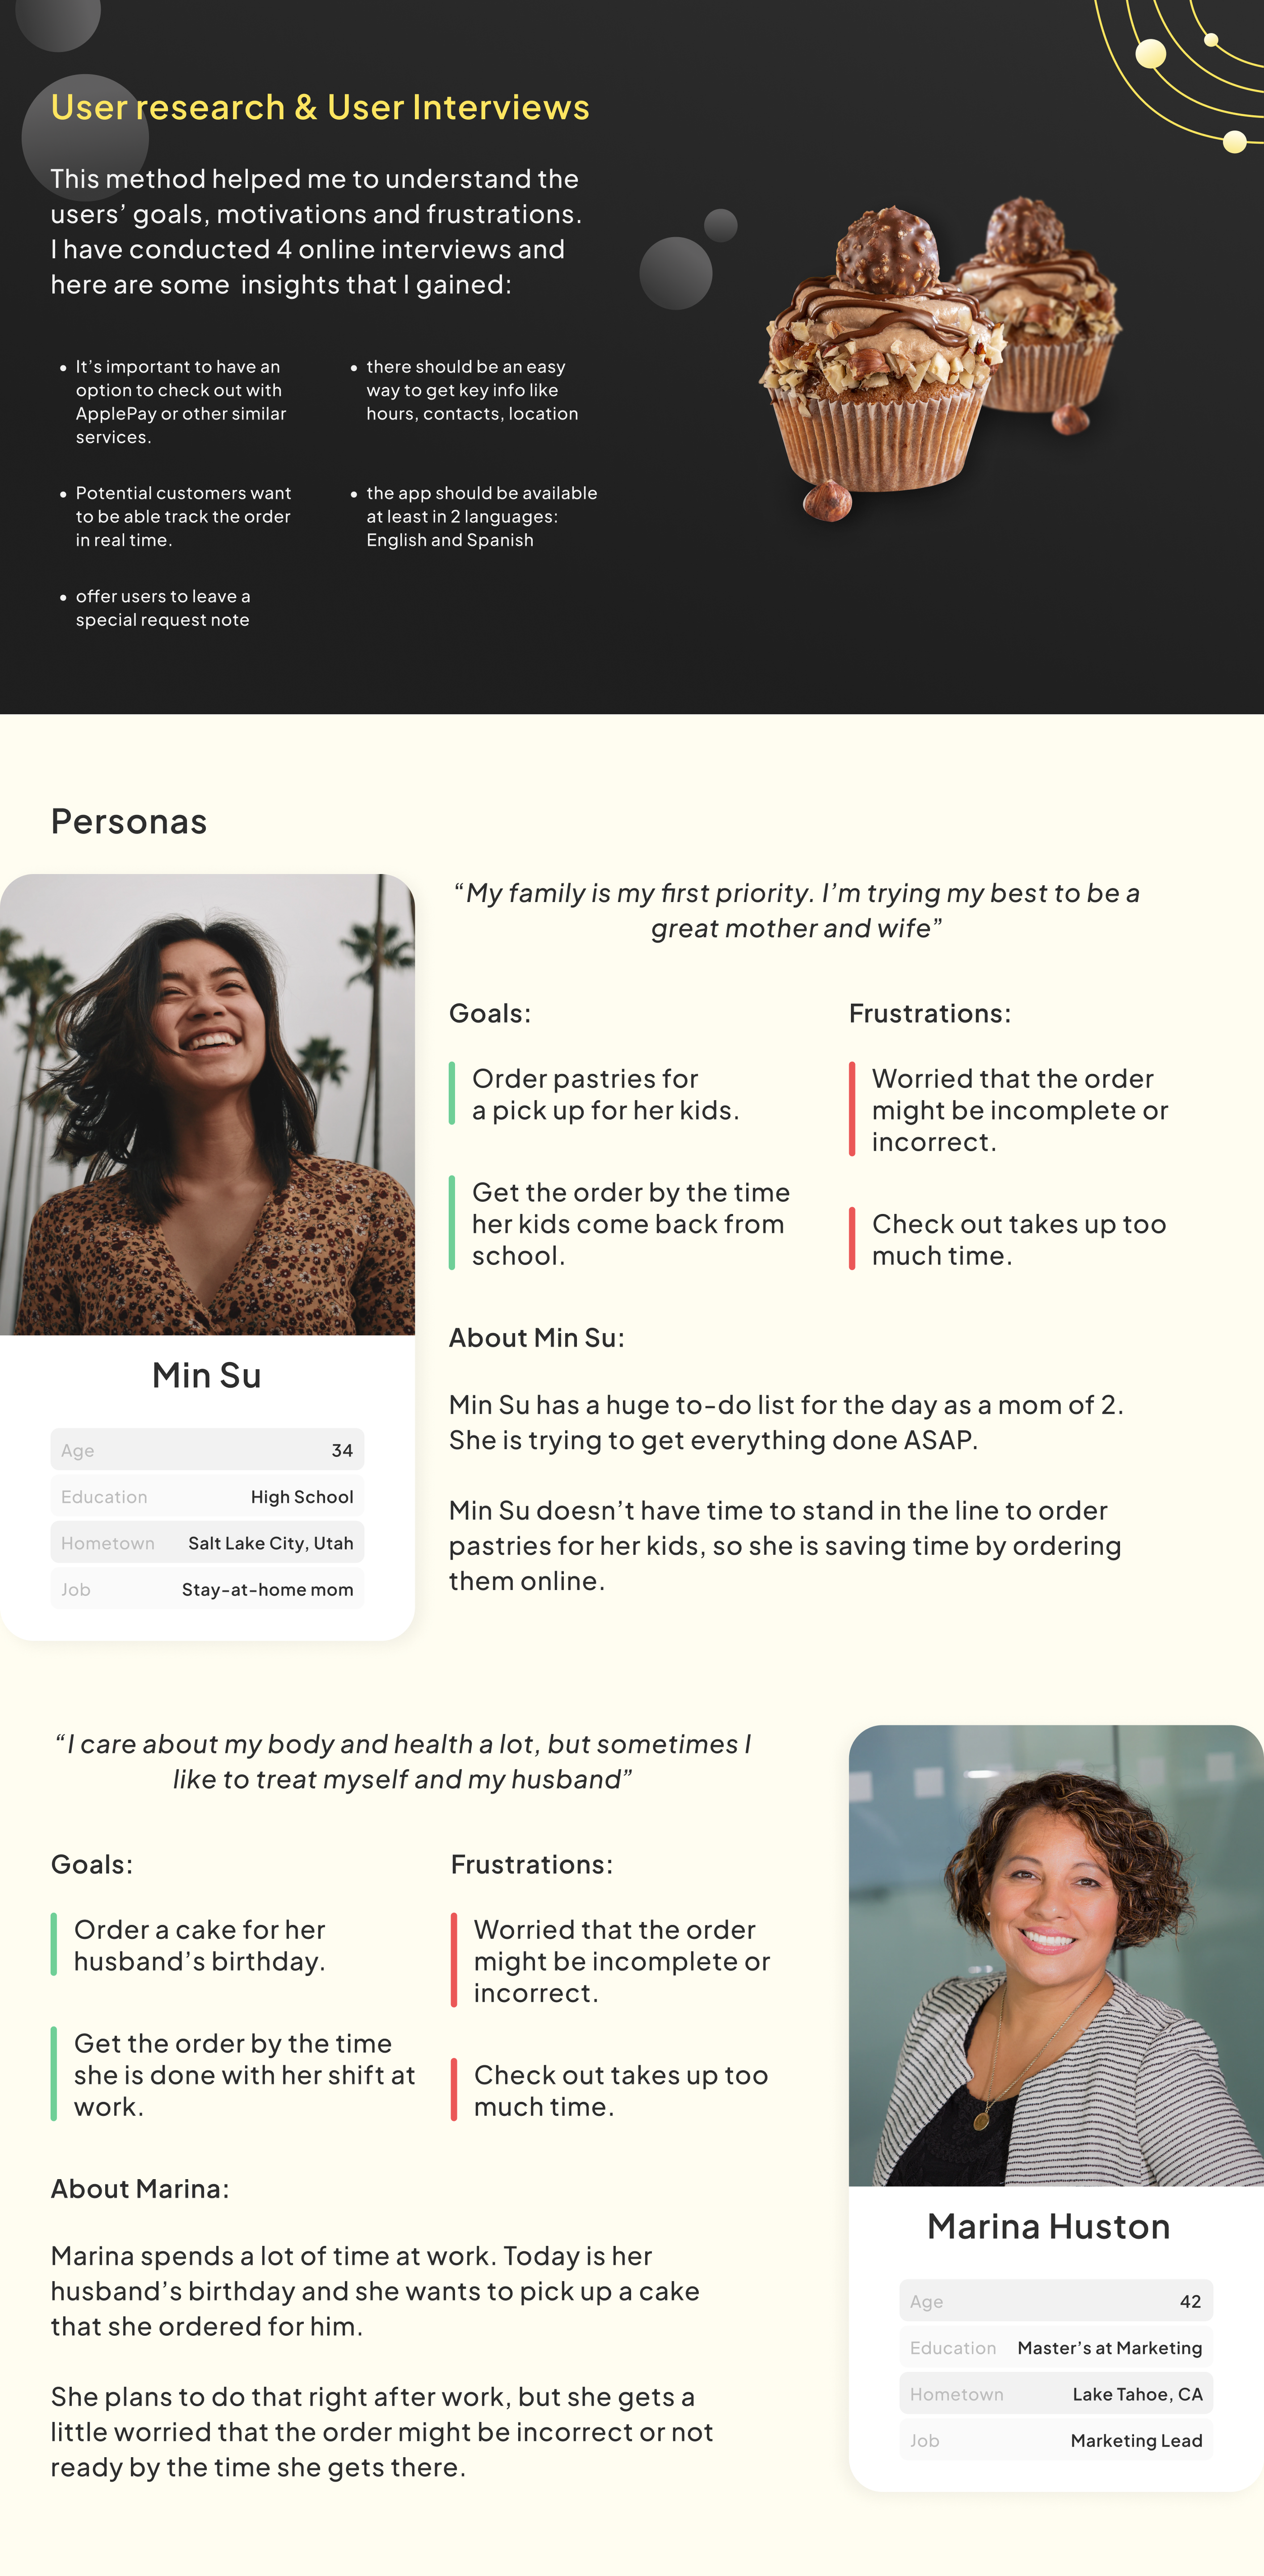Select the 'User research & User Interviews' heading

pyautogui.click(x=320, y=108)
